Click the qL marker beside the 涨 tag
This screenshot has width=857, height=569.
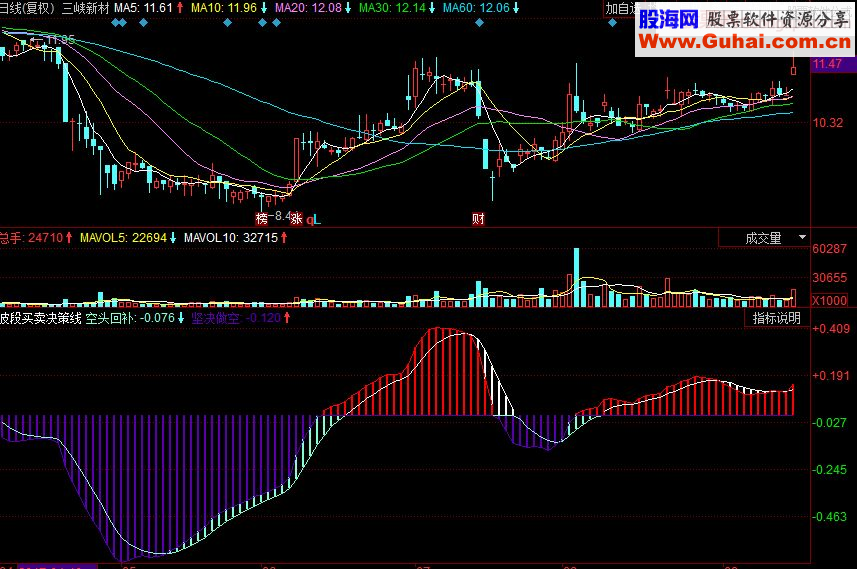coord(314,220)
